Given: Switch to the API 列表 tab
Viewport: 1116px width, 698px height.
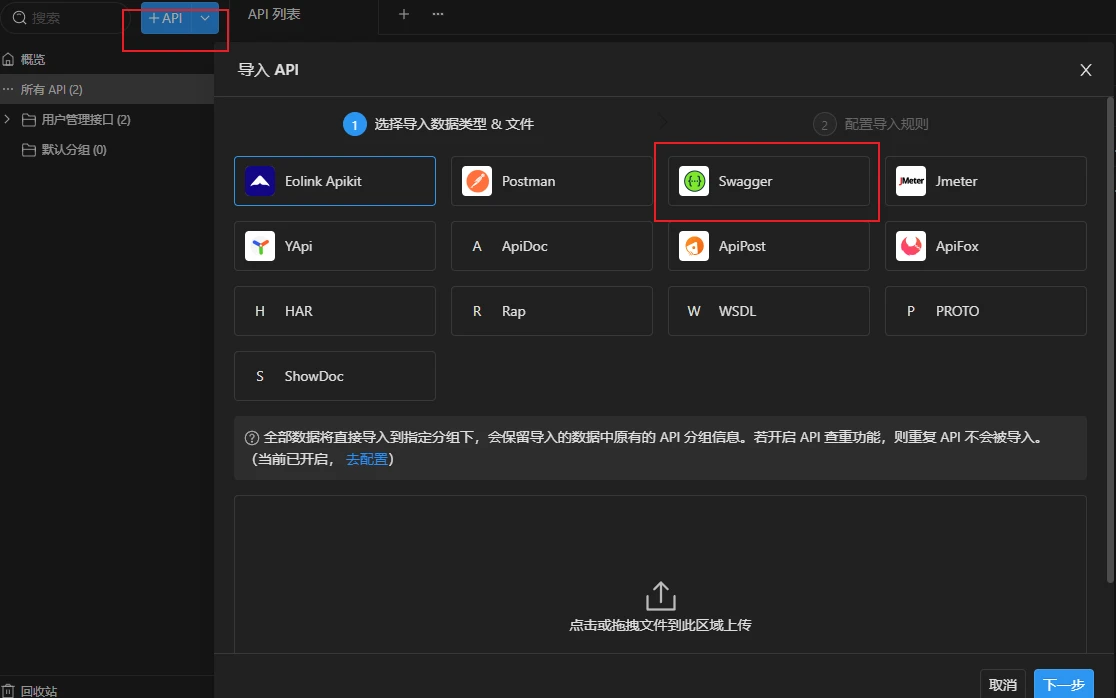Looking at the screenshot, I should pos(274,14).
